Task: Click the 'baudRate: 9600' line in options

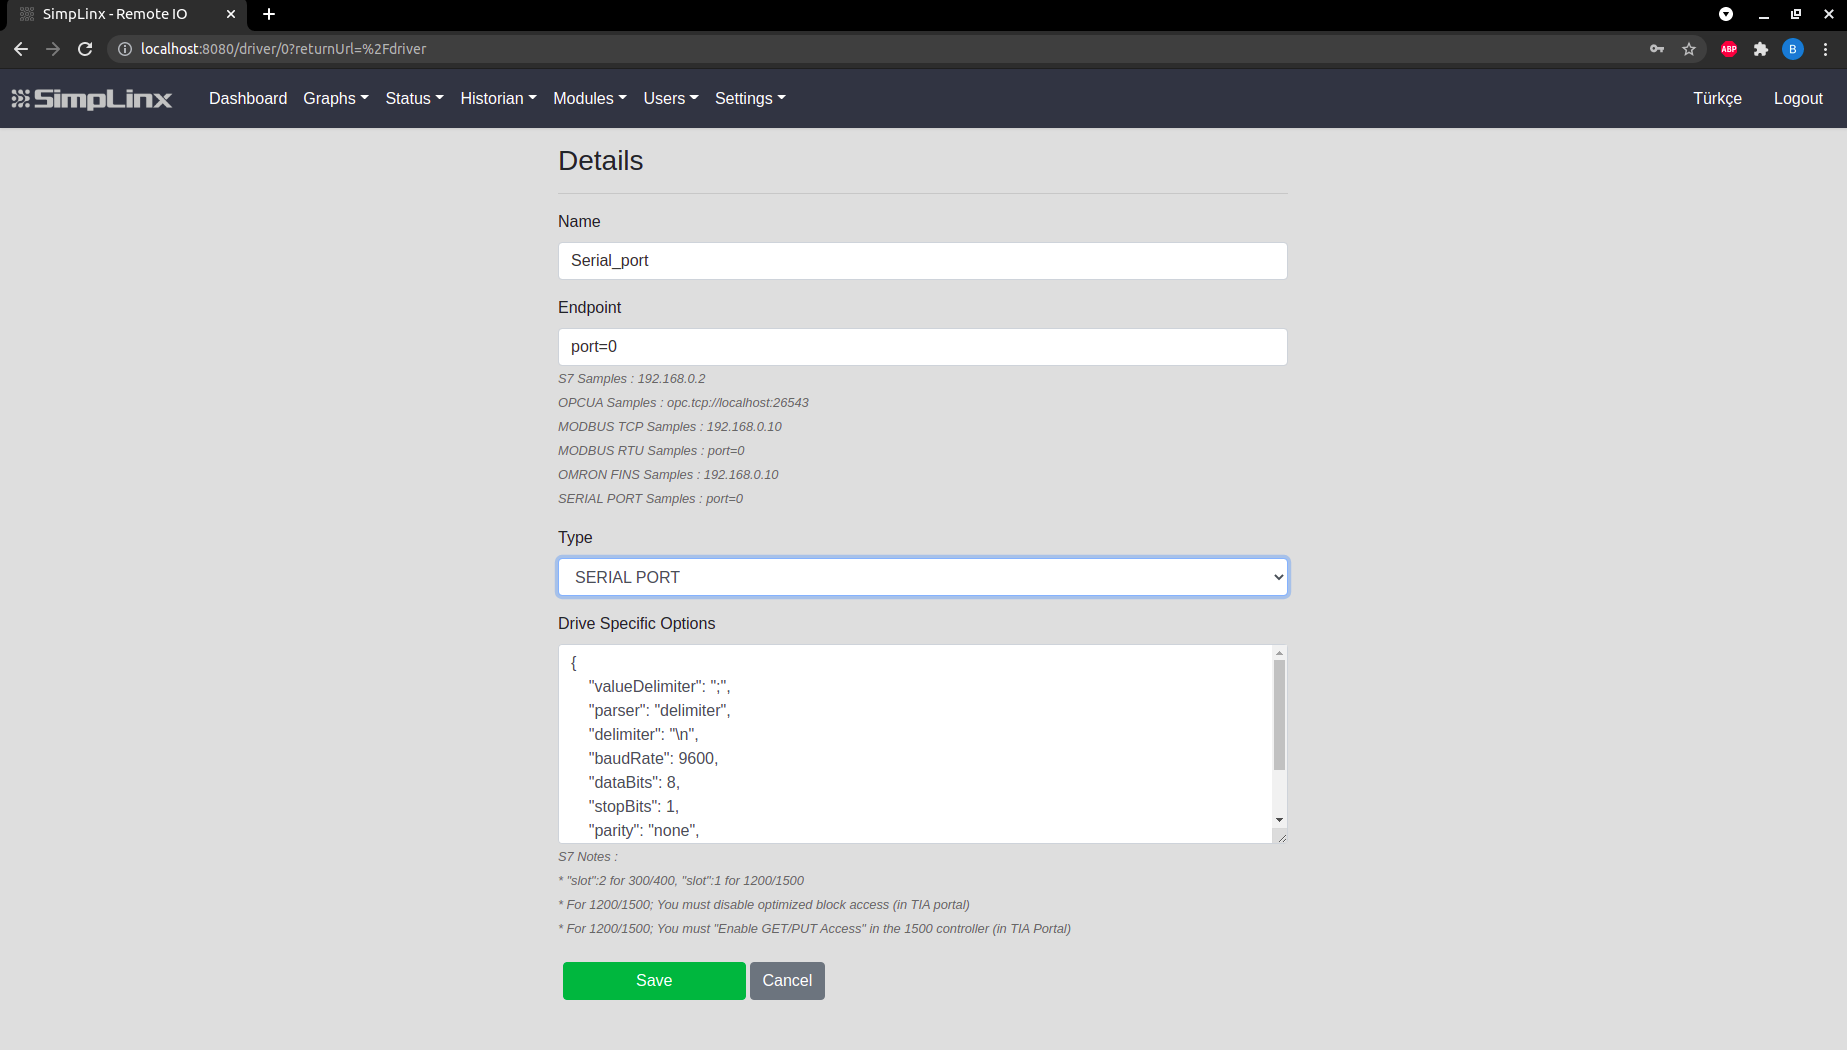Action: (x=653, y=759)
